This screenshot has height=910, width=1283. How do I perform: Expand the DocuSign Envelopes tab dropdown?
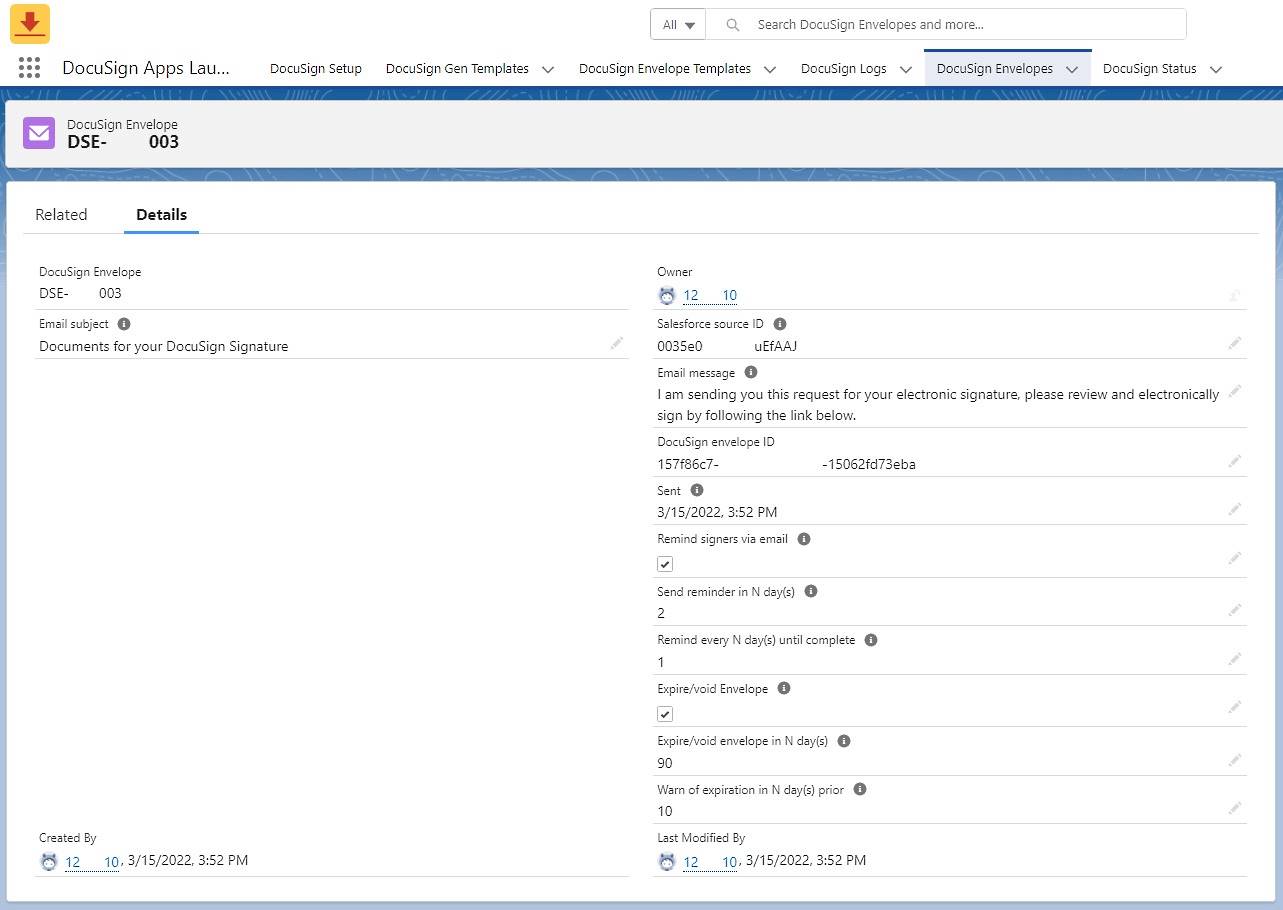(1071, 68)
